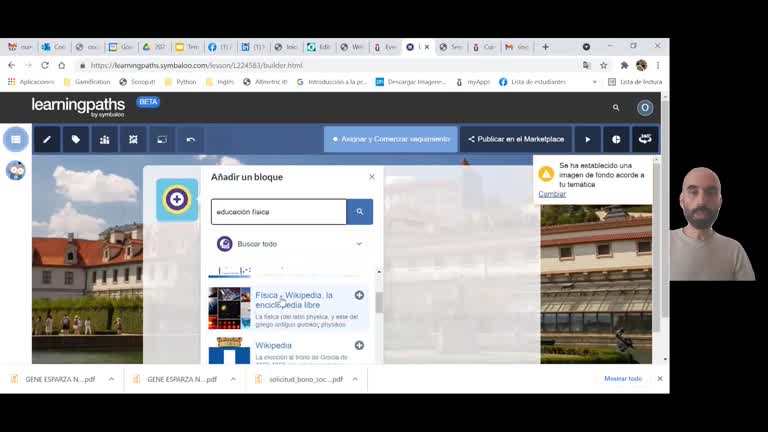The image size is (768, 432).
Task: Click 'Publicar en el Marketplace' button
Action: coord(516,140)
